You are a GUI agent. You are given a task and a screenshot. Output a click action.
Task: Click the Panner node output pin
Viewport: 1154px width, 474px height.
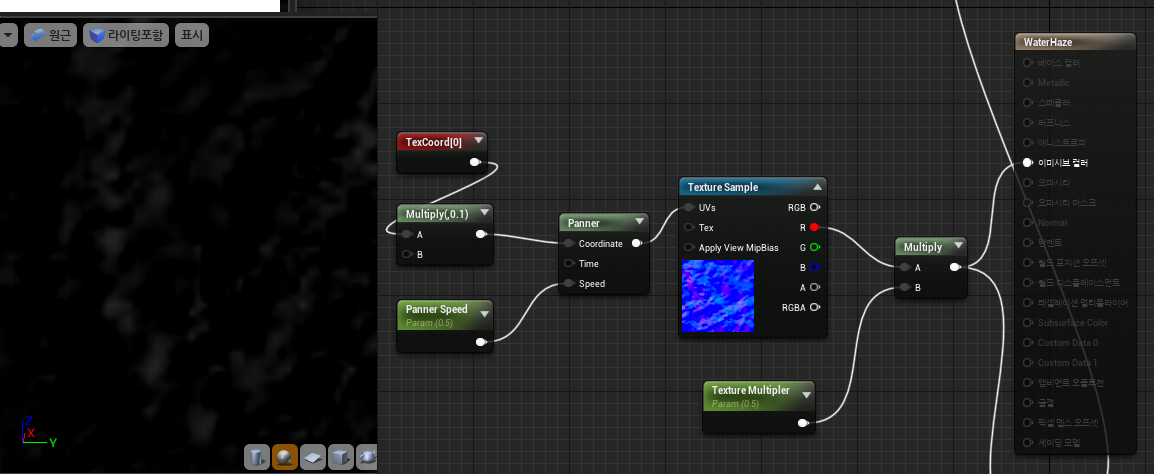click(637, 244)
